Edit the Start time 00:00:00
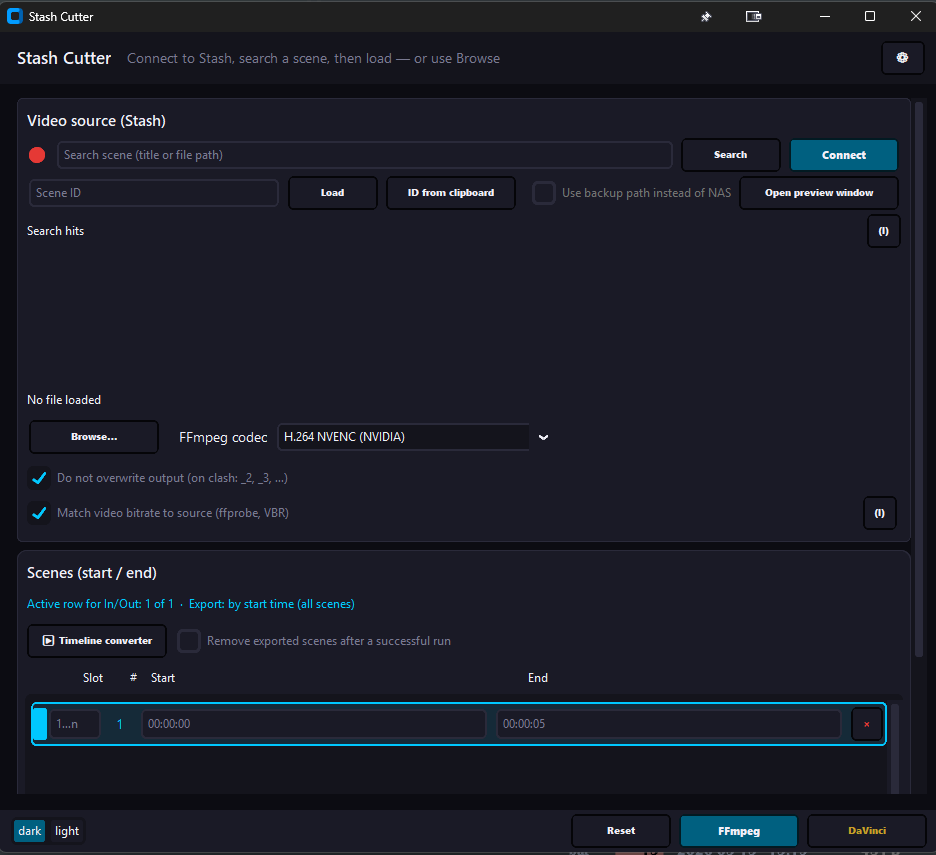Viewport: 936px width, 855px height. coord(314,724)
